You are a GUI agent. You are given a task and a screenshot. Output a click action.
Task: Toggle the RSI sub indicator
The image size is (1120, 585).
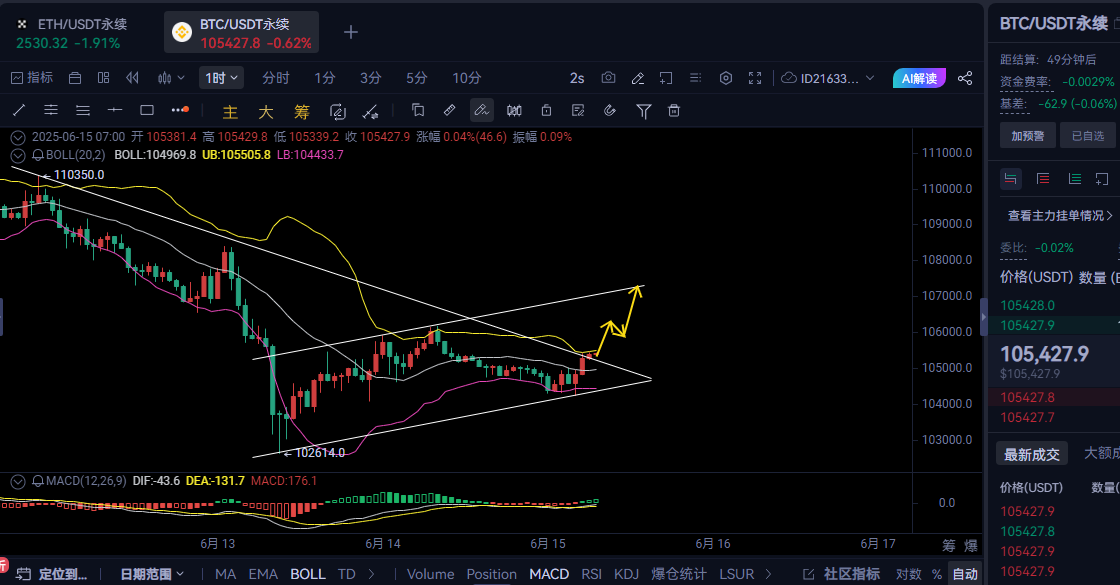[591, 574]
